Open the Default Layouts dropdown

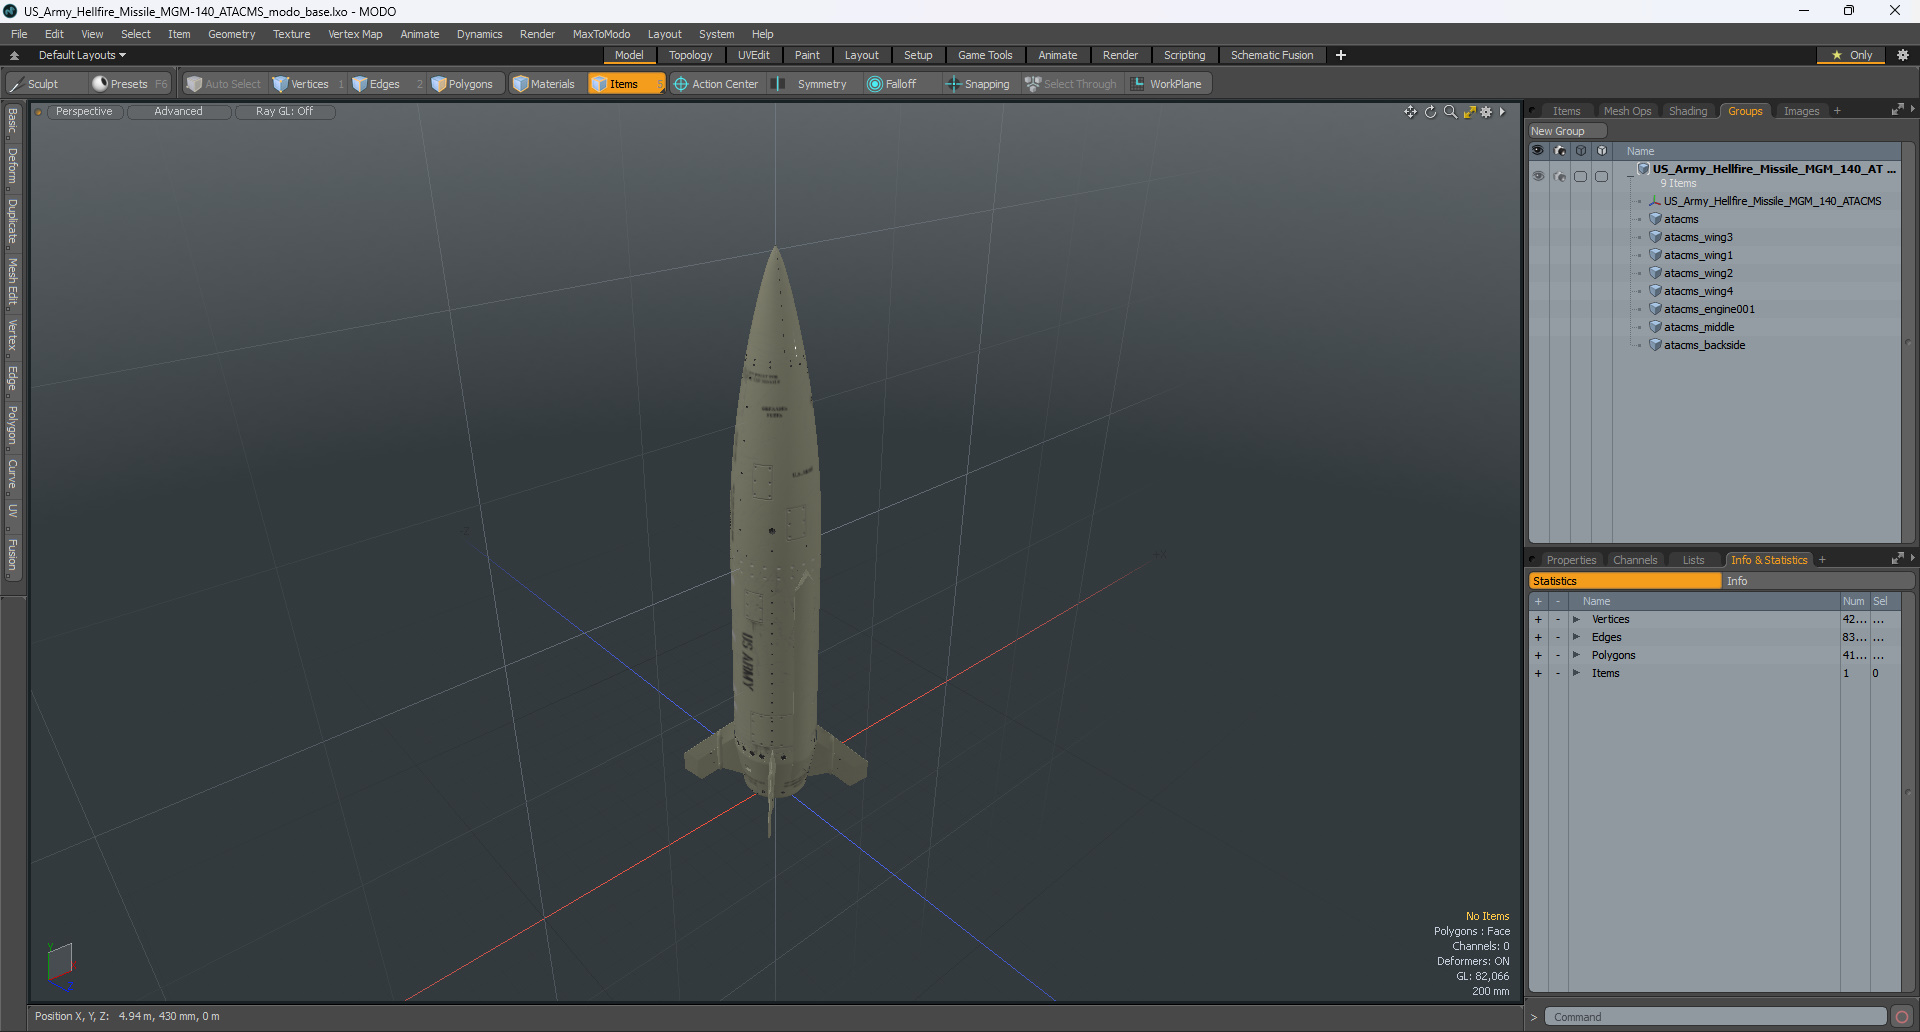click(x=82, y=55)
